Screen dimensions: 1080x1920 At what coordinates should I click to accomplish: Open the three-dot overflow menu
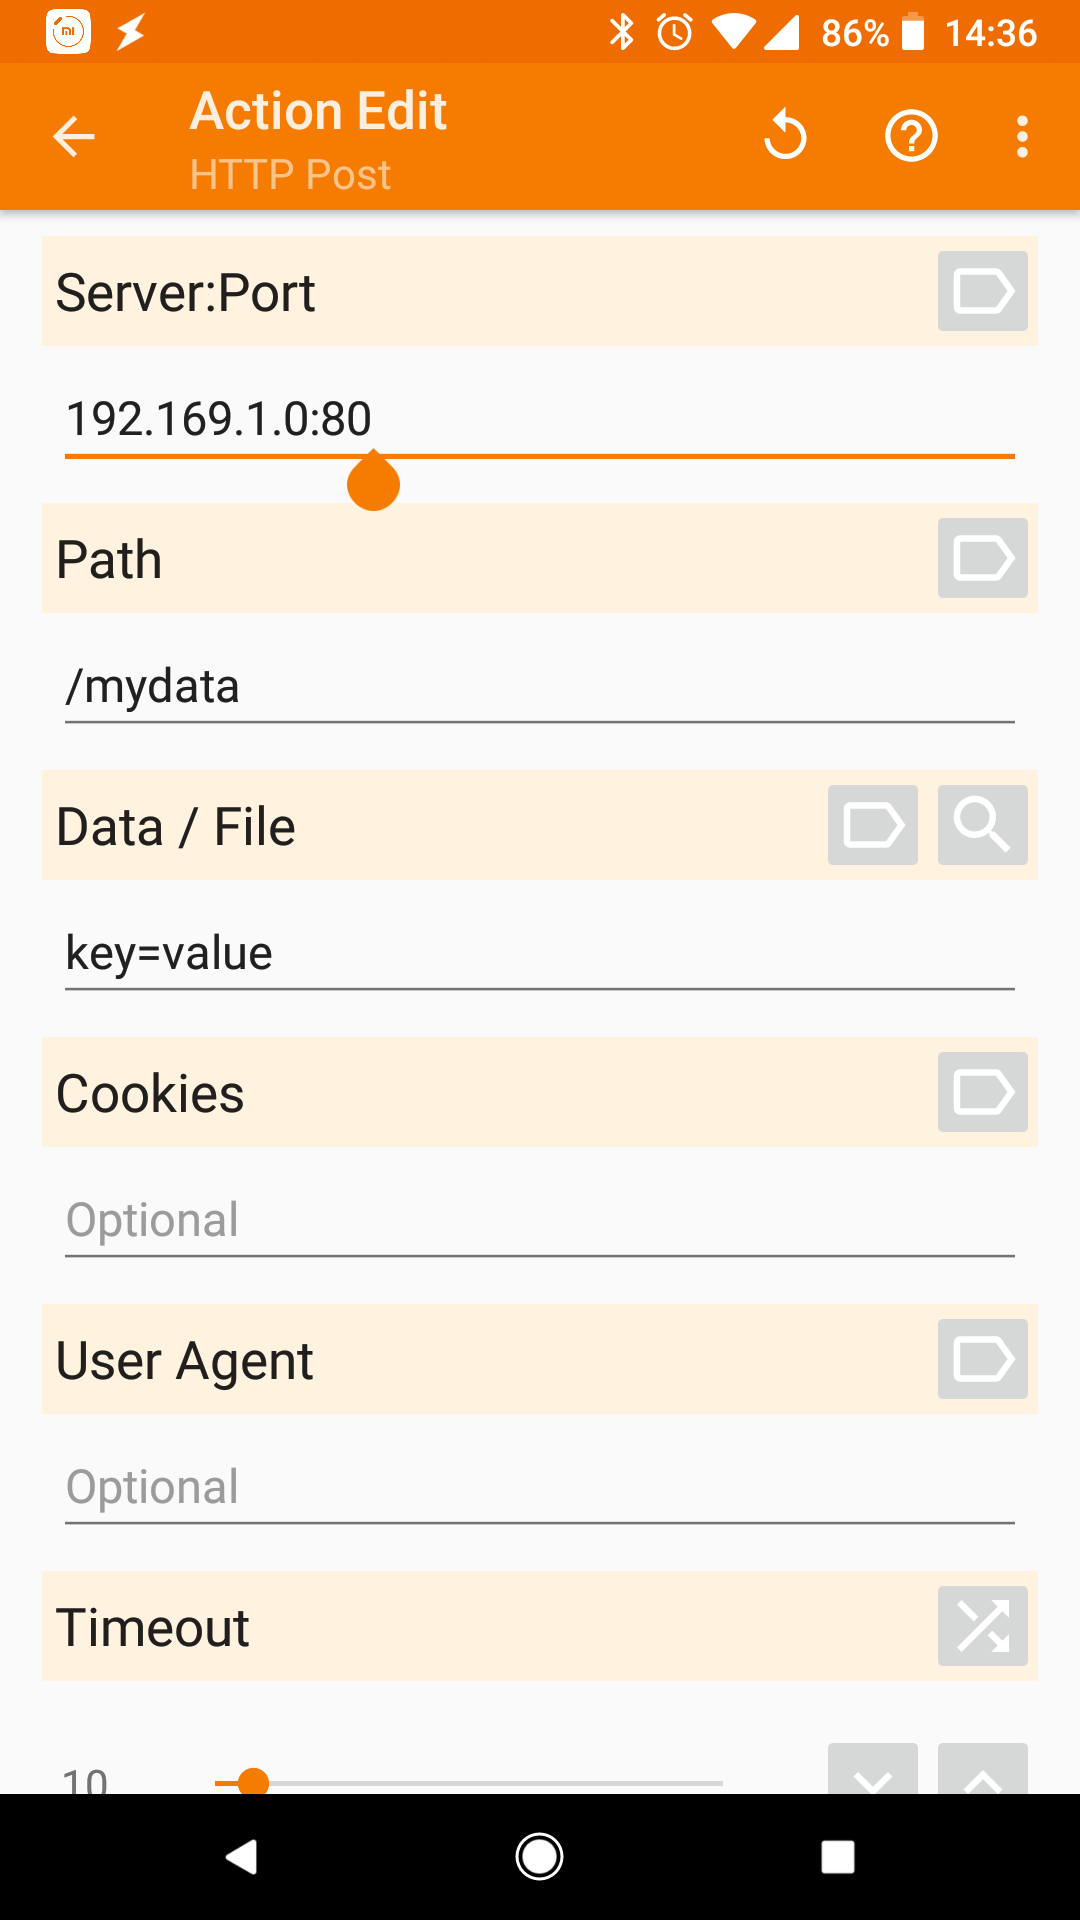pyautogui.click(x=1021, y=136)
